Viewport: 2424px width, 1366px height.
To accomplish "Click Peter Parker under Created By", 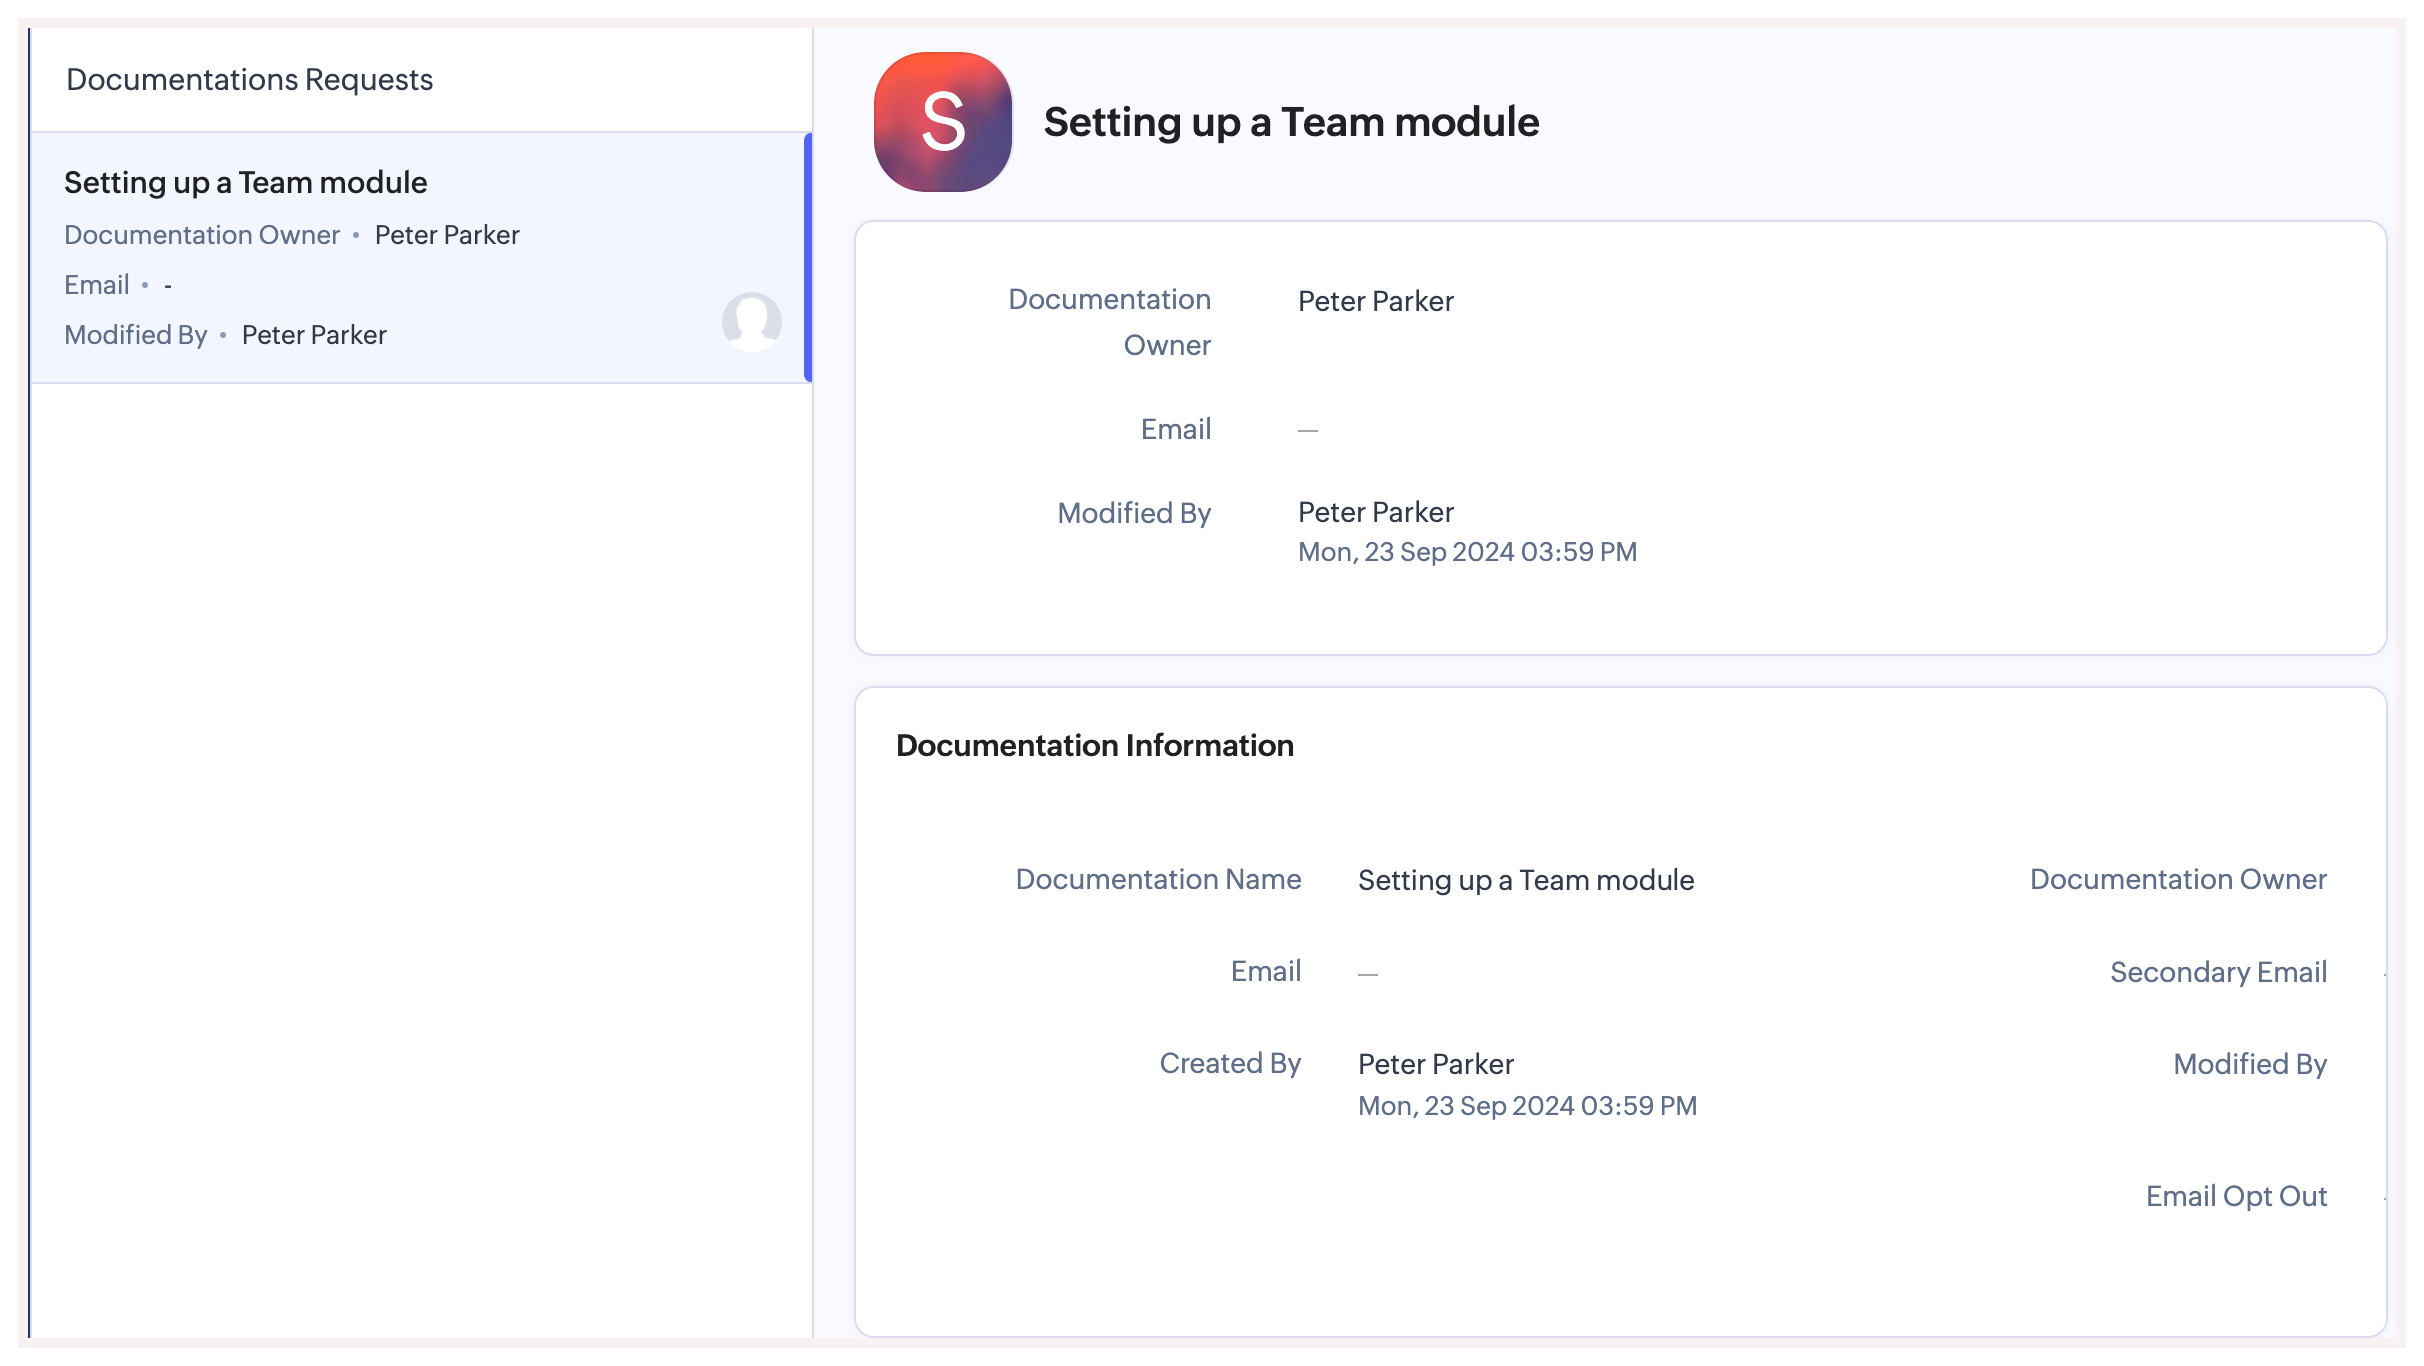I will click(1435, 1064).
